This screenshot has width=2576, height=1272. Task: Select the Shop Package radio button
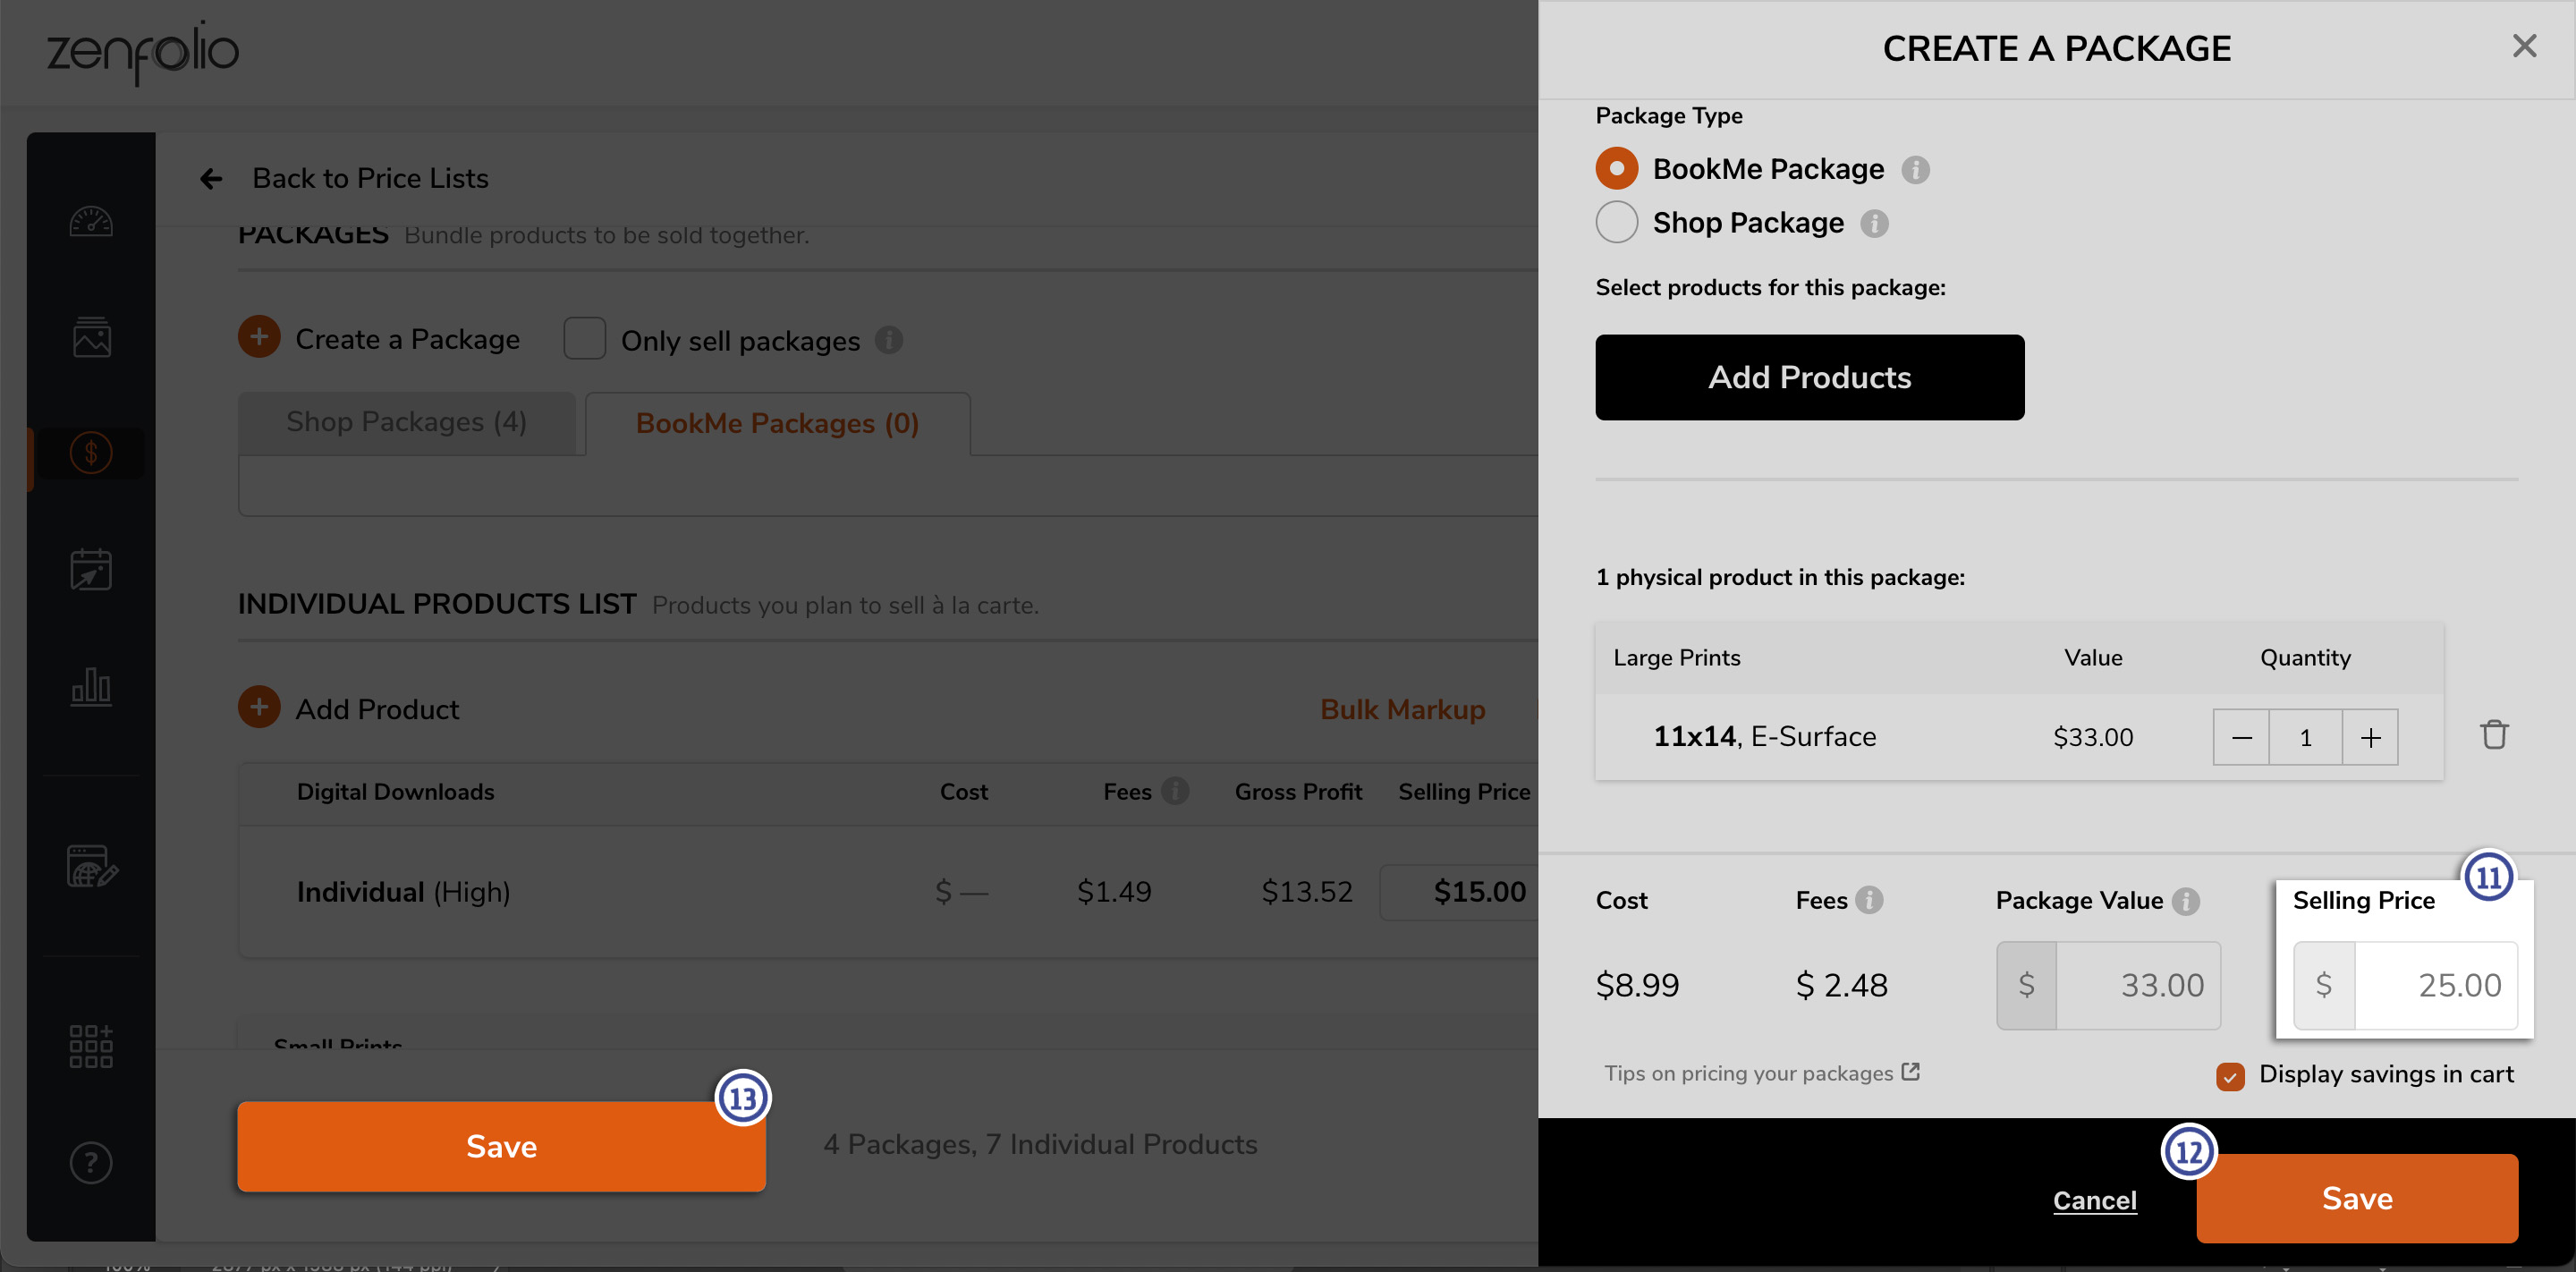1617,222
